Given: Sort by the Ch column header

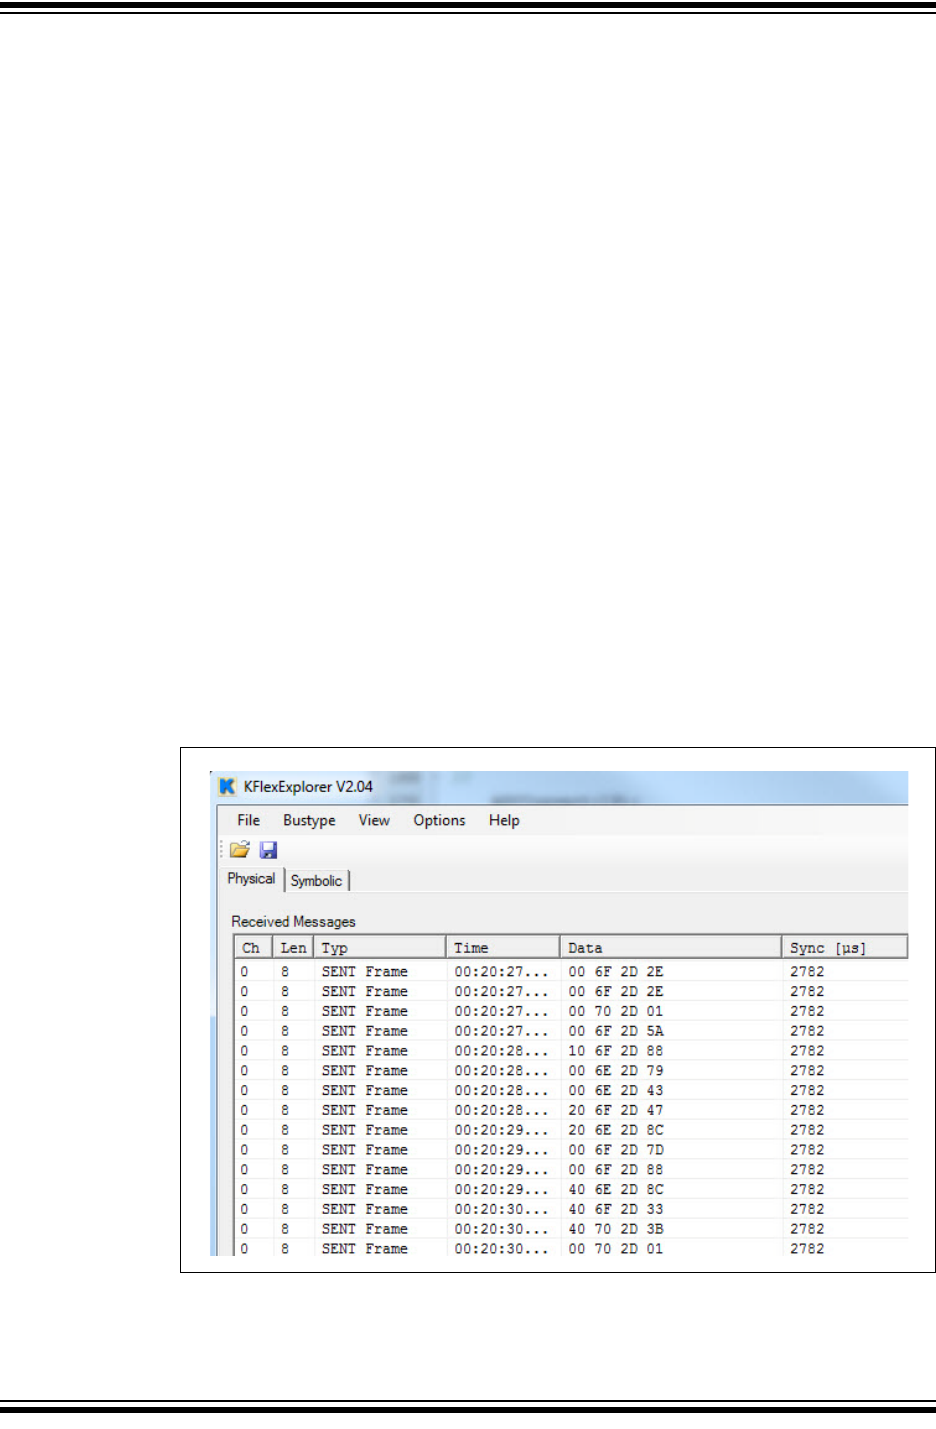Looking at the screenshot, I should tap(253, 947).
